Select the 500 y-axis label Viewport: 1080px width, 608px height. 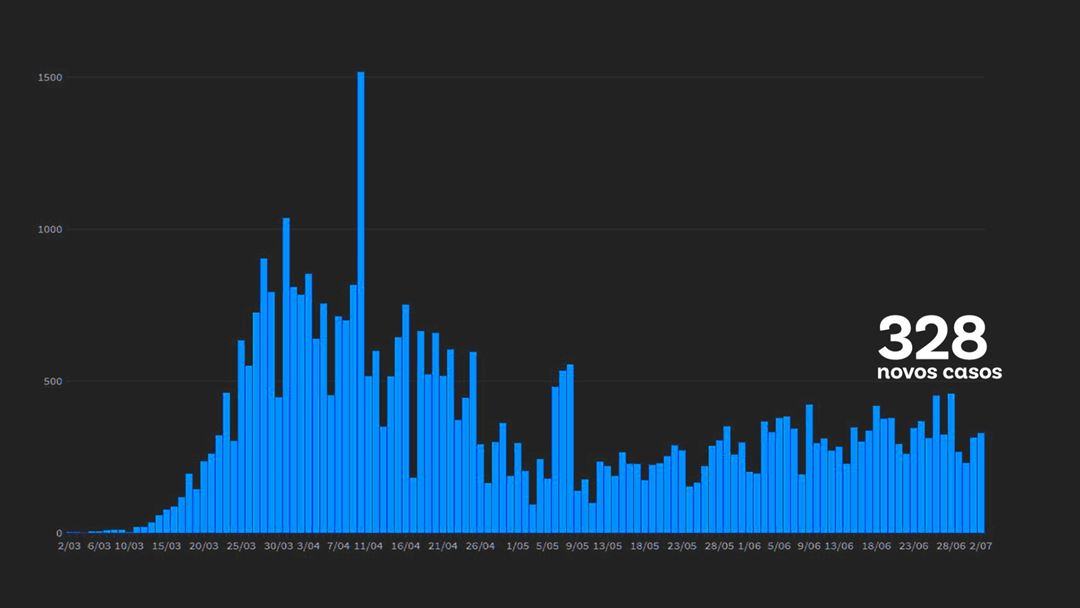(x=52, y=381)
